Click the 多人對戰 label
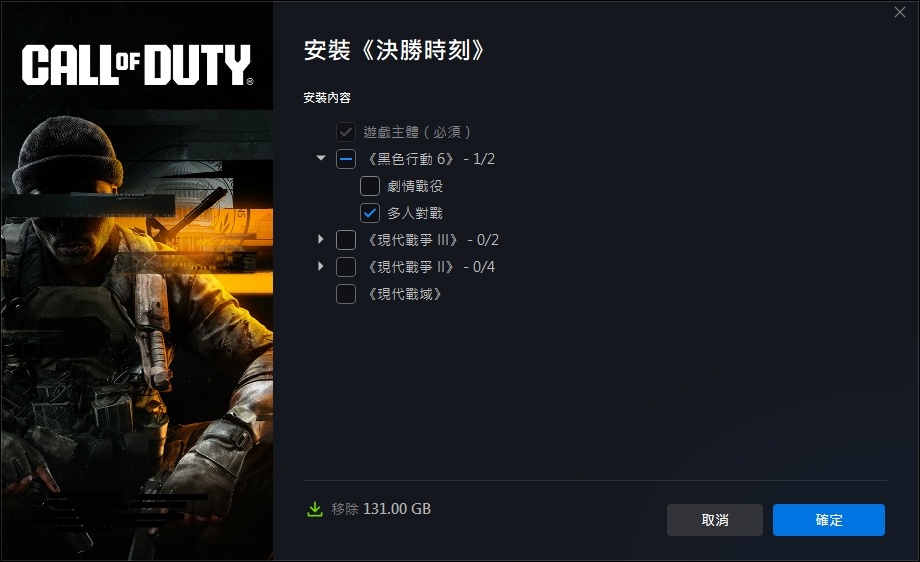This screenshot has height=562, width=920. [x=415, y=213]
